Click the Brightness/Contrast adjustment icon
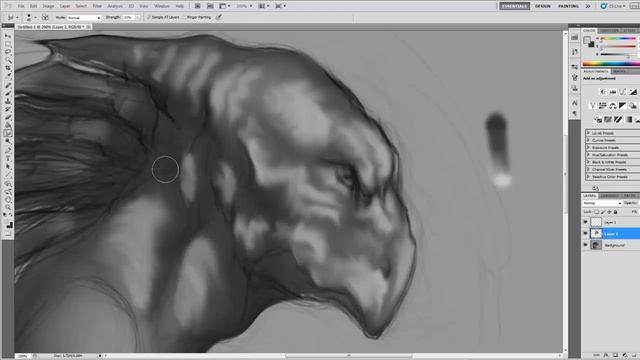The width and height of the screenshot is (640, 360). pyautogui.click(x=603, y=91)
